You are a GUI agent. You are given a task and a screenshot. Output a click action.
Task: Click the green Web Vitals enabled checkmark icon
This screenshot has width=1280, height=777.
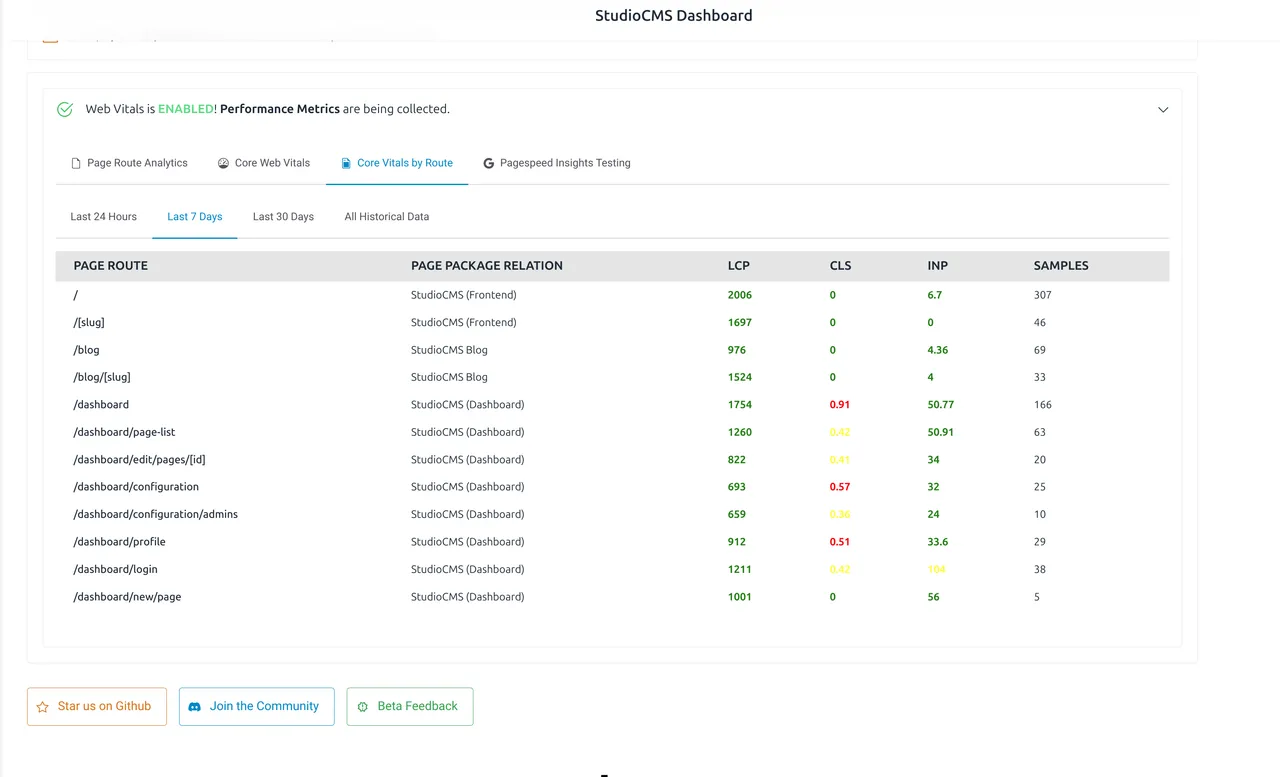click(65, 110)
